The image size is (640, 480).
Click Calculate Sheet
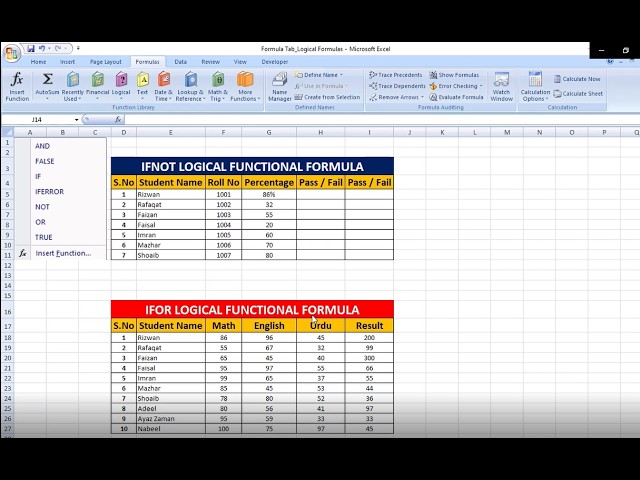pos(578,94)
